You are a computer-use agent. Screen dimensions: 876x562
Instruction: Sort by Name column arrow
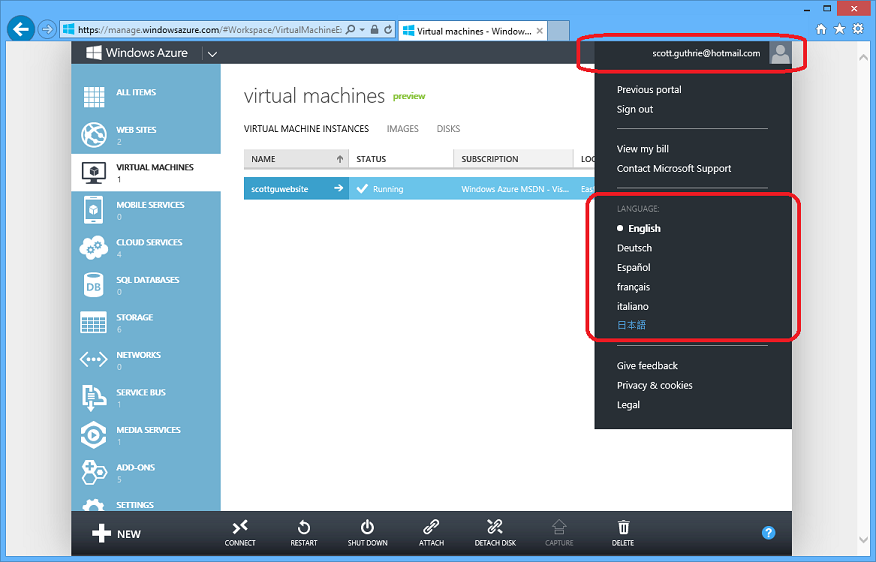pos(340,159)
